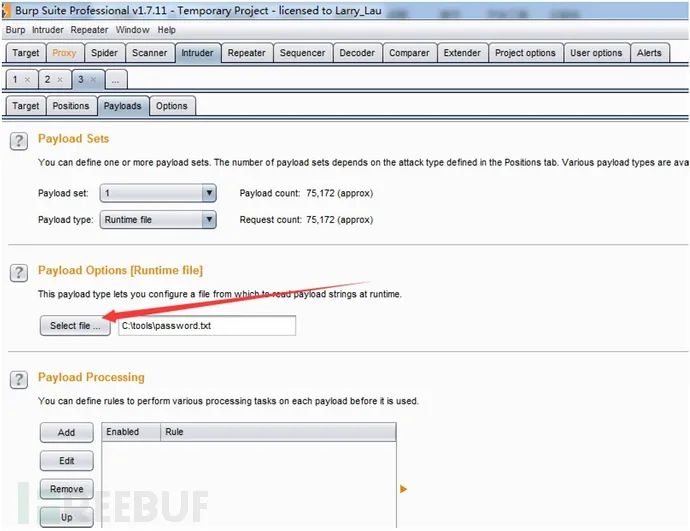
Task: Select Intruder attack tab 1
Action: (x=16, y=80)
